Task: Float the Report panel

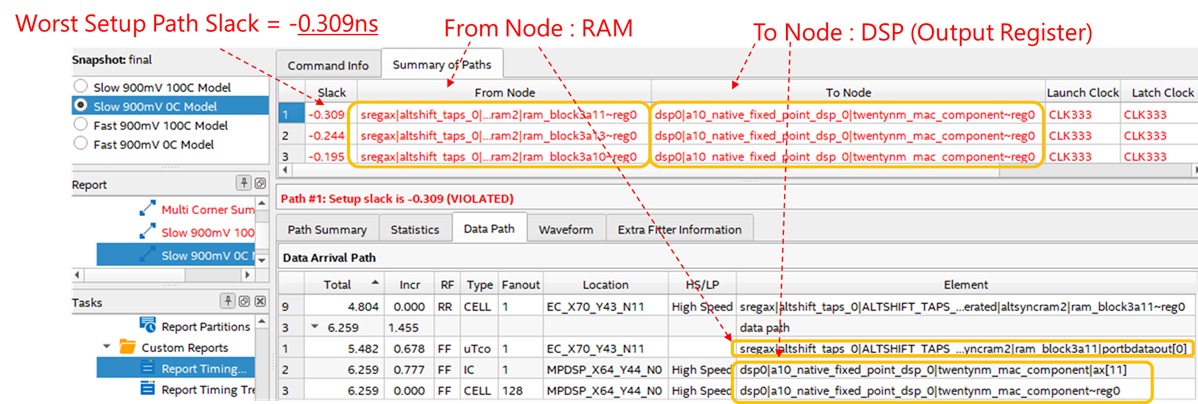Action: [259, 184]
